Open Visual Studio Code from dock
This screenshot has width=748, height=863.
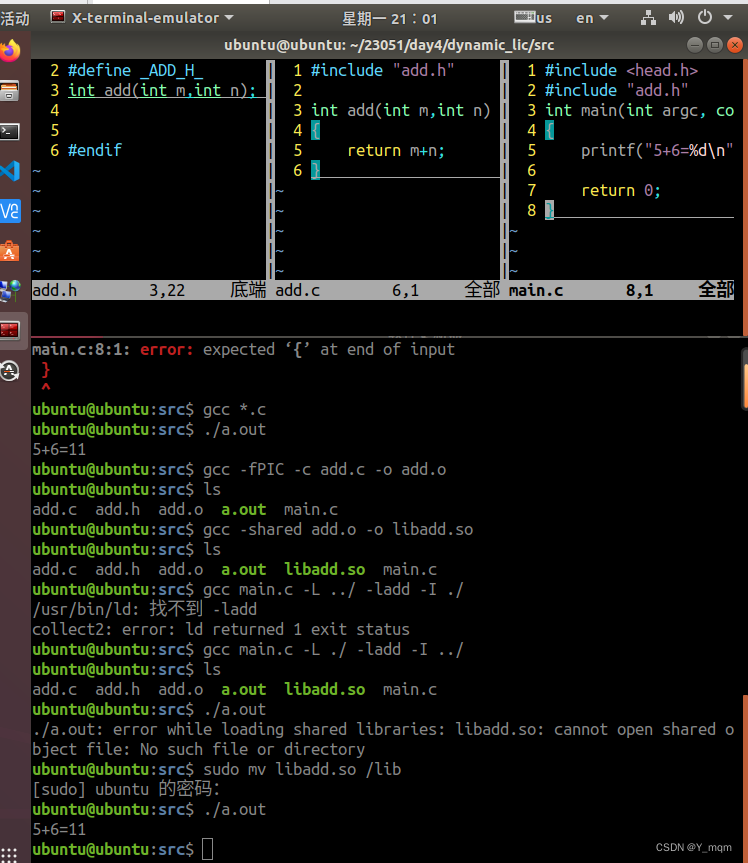(x=10, y=171)
